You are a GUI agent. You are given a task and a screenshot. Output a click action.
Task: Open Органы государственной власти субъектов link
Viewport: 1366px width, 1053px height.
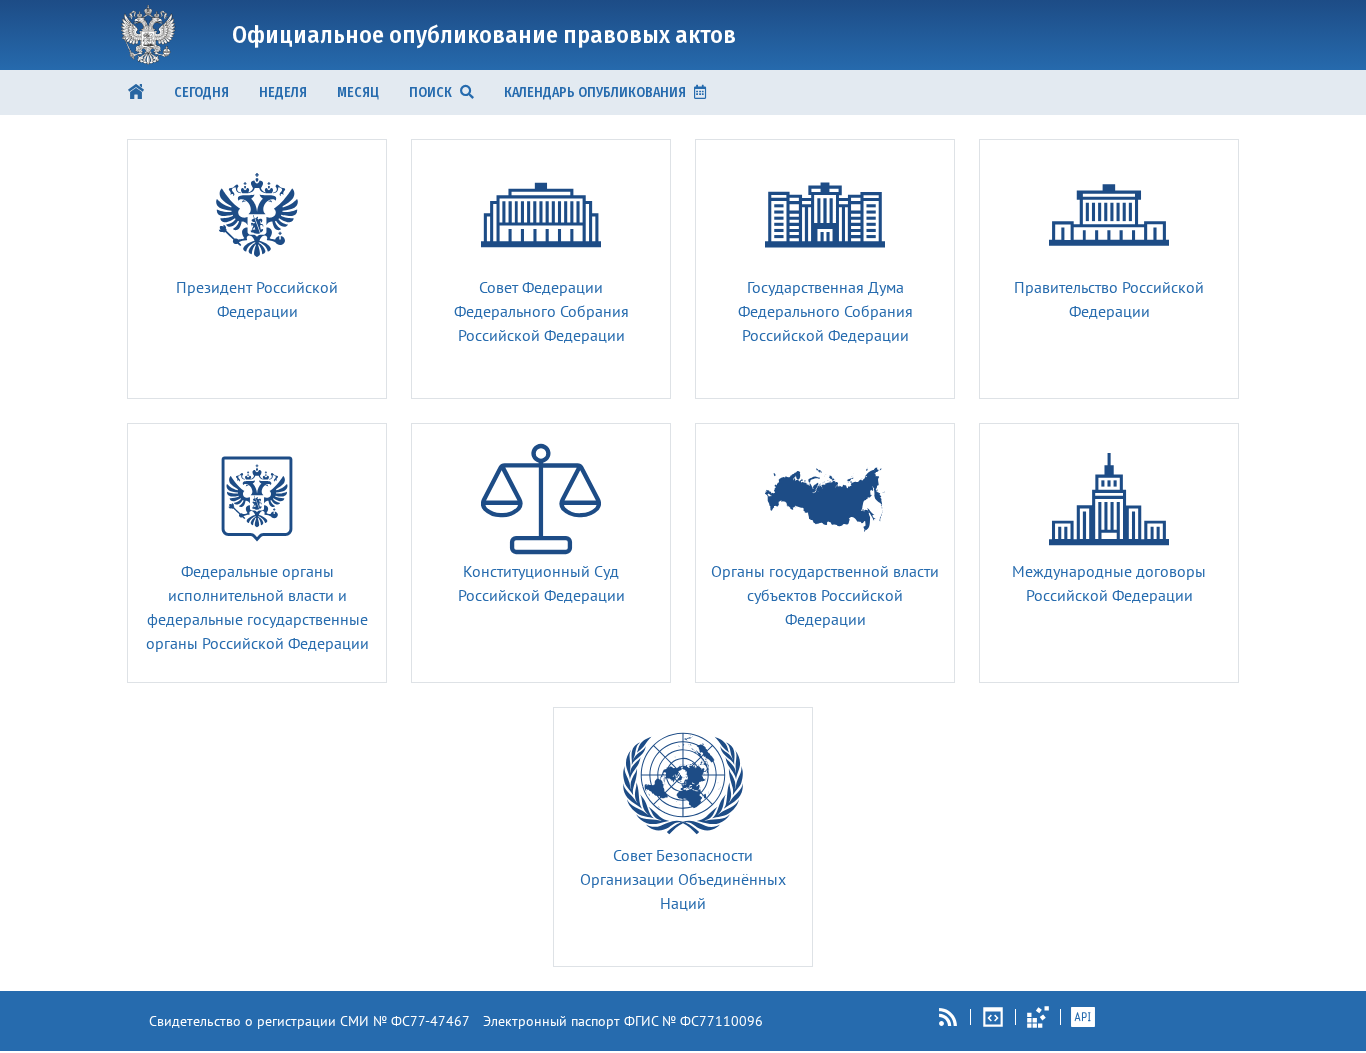pos(825,596)
